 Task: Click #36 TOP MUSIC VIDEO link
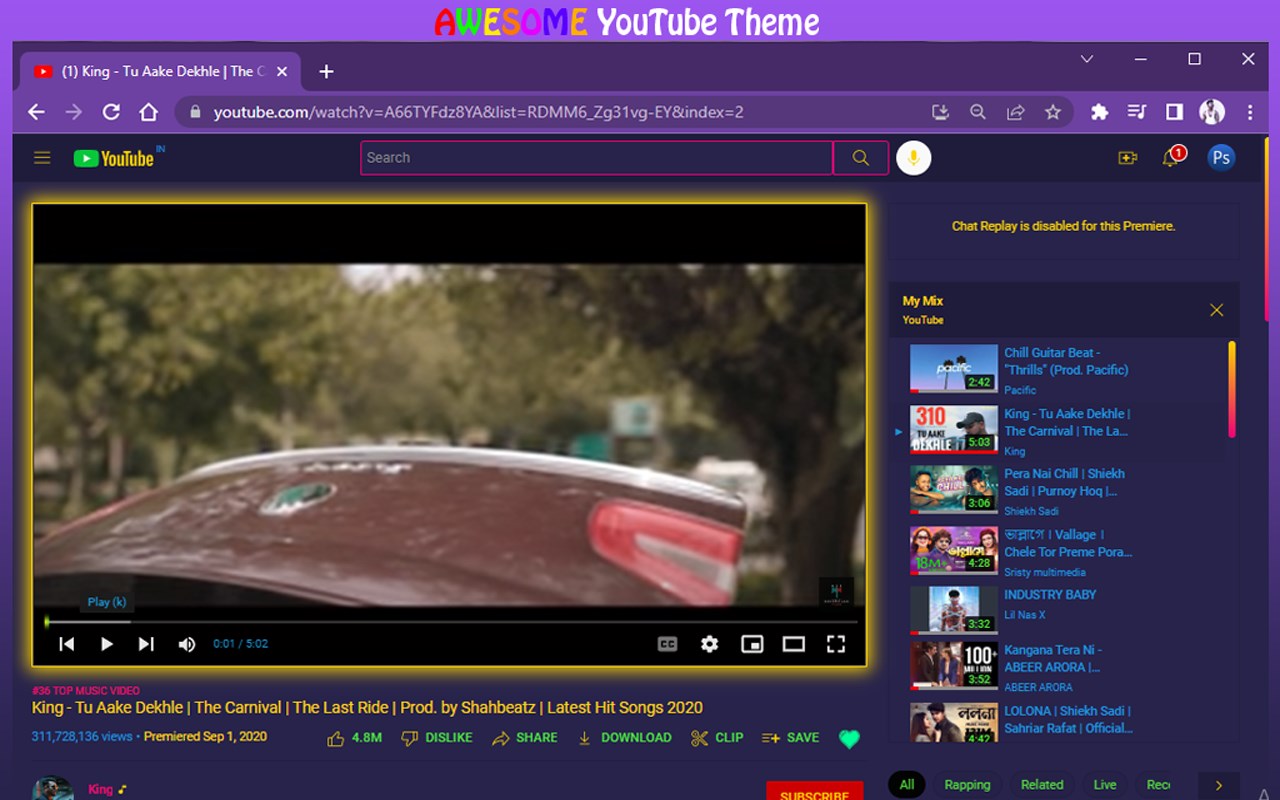pyautogui.click(x=86, y=691)
